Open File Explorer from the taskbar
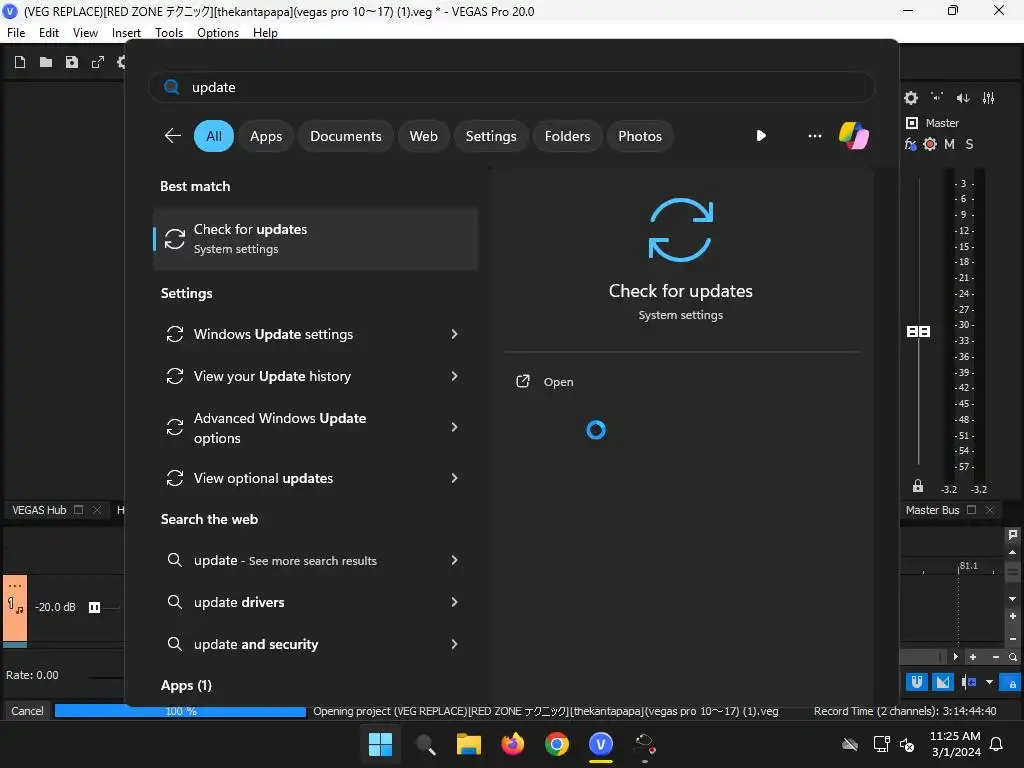Image resolution: width=1024 pixels, height=768 pixels. click(x=468, y=744)
